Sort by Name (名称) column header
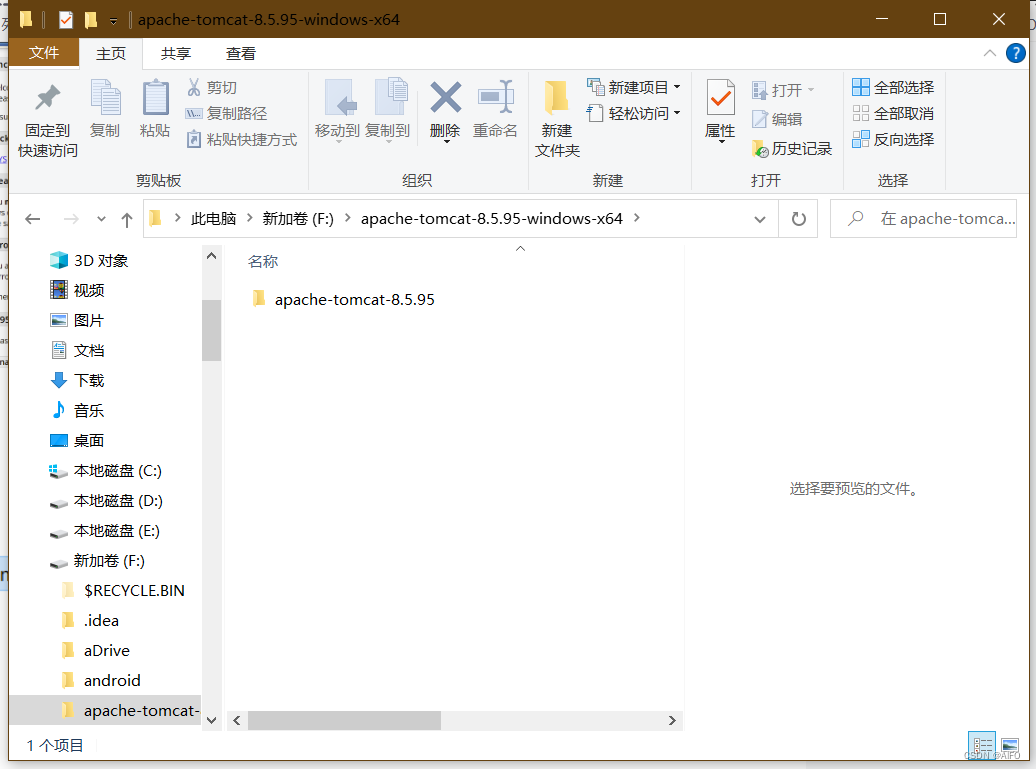This screenshot has width=1036, height=769. click(x=263, y=262)
